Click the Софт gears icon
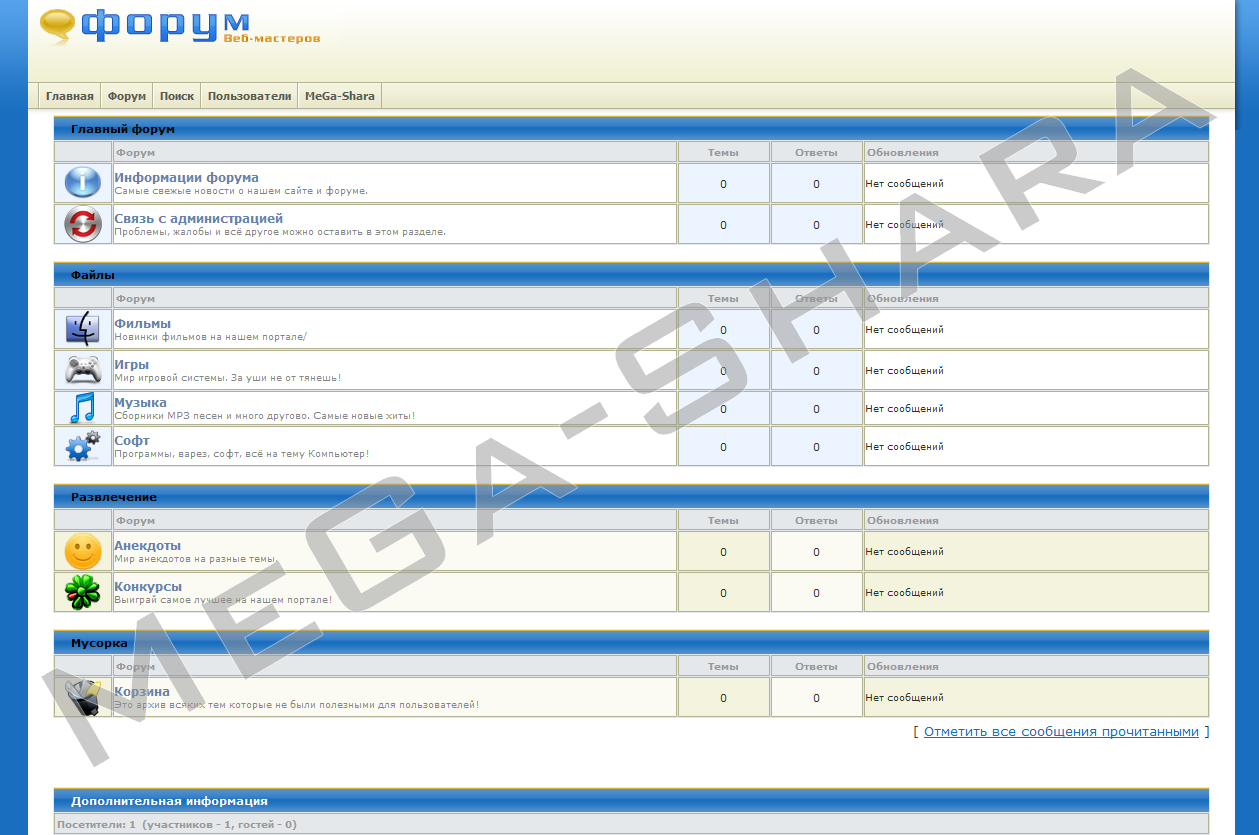1259x835 pixels. coord(83,446)
